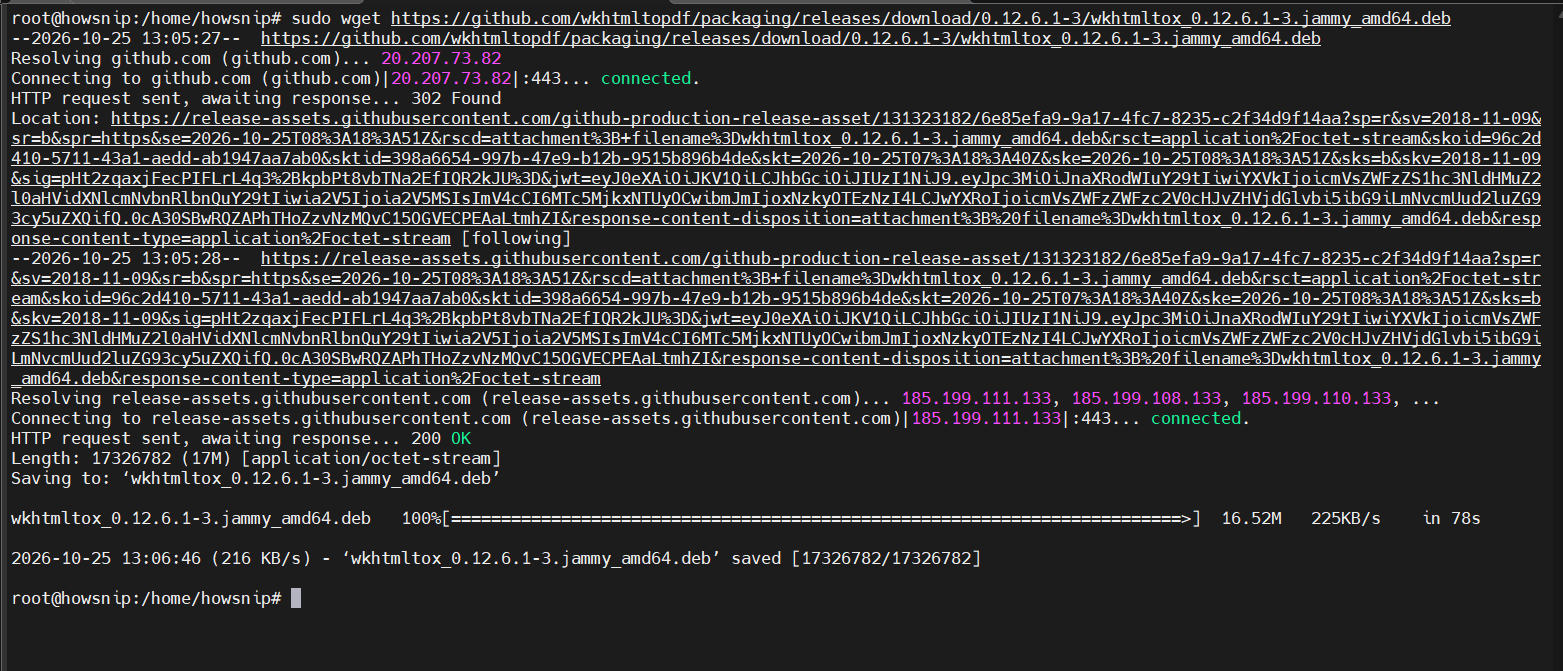Click 'Length: 17326782 (17M)' text

121,458
